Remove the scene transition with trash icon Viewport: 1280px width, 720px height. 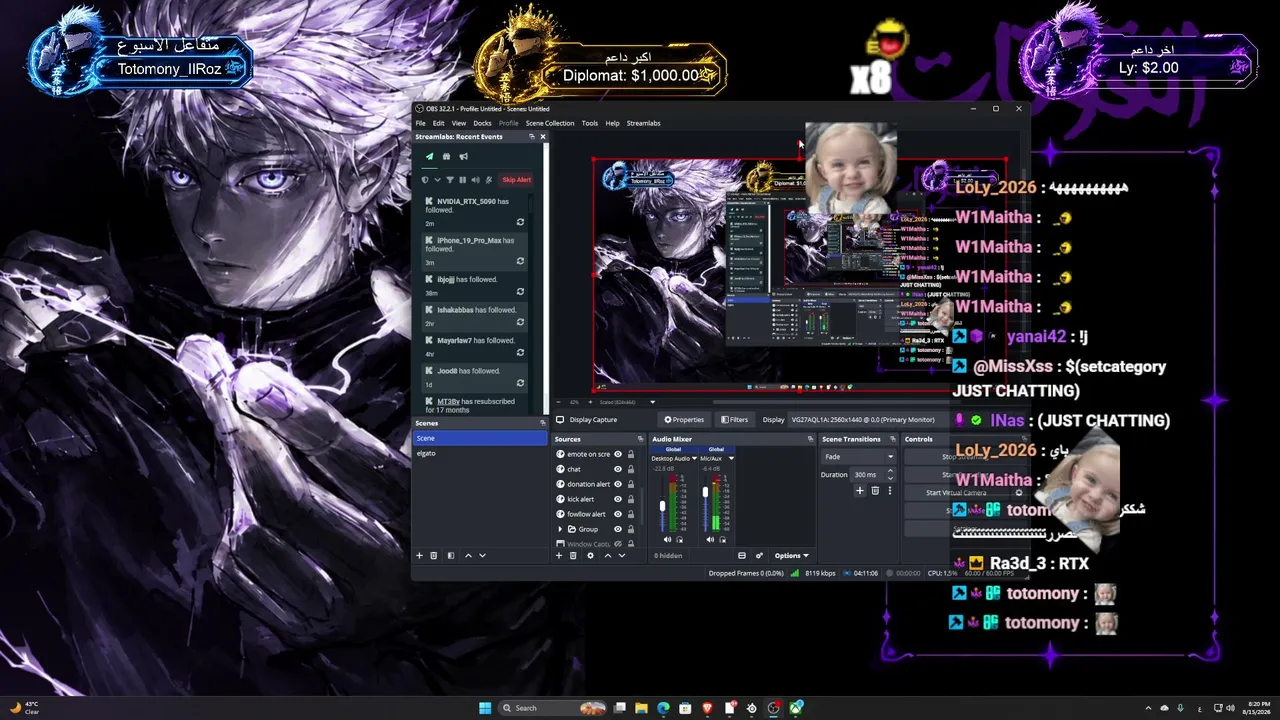[875, 490]
